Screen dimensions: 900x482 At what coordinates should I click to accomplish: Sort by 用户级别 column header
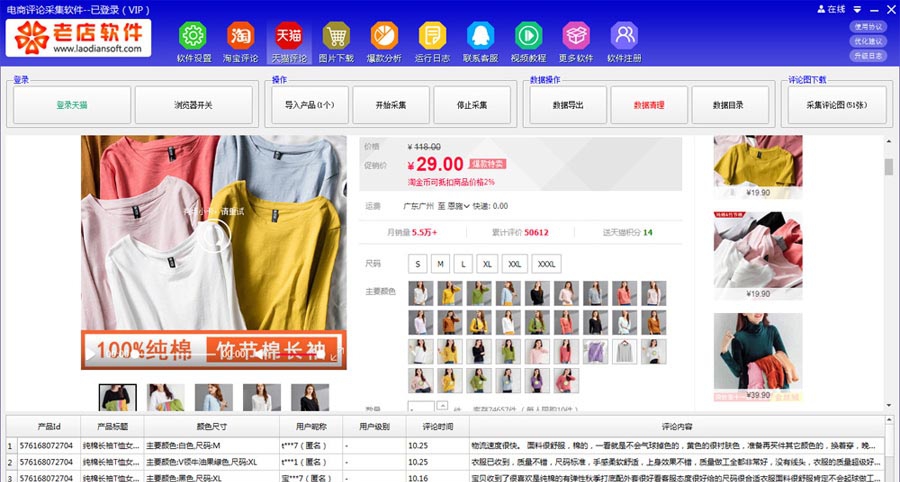(x=374, y=427)
